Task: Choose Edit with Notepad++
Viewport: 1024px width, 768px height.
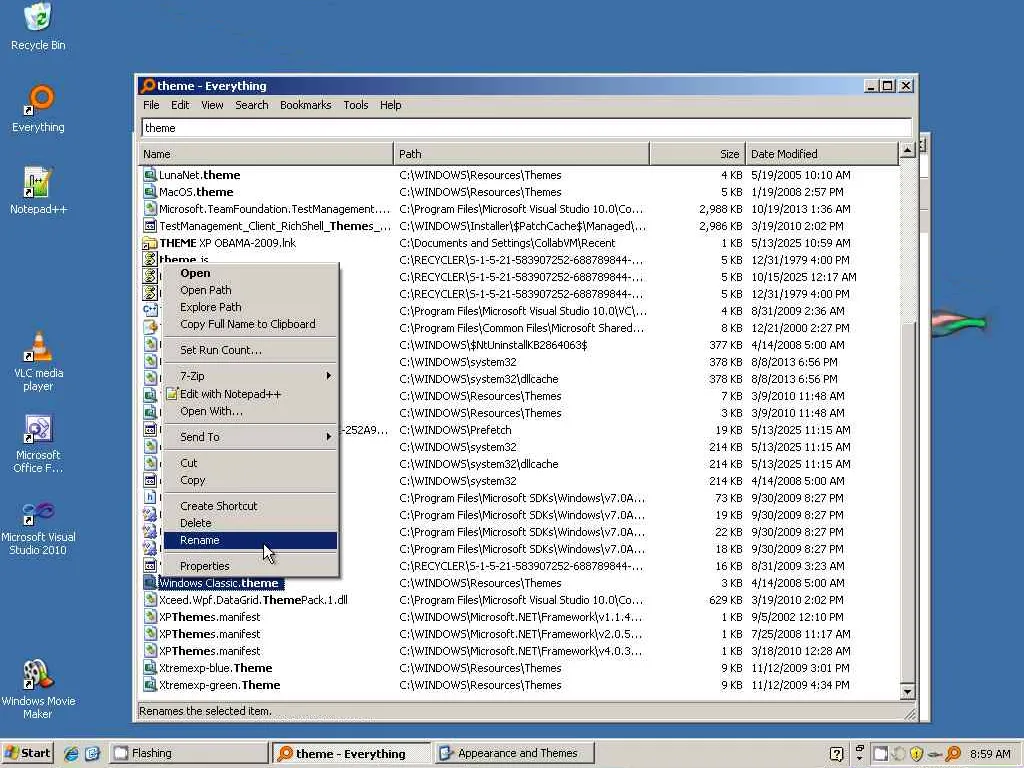Action: 250,394
